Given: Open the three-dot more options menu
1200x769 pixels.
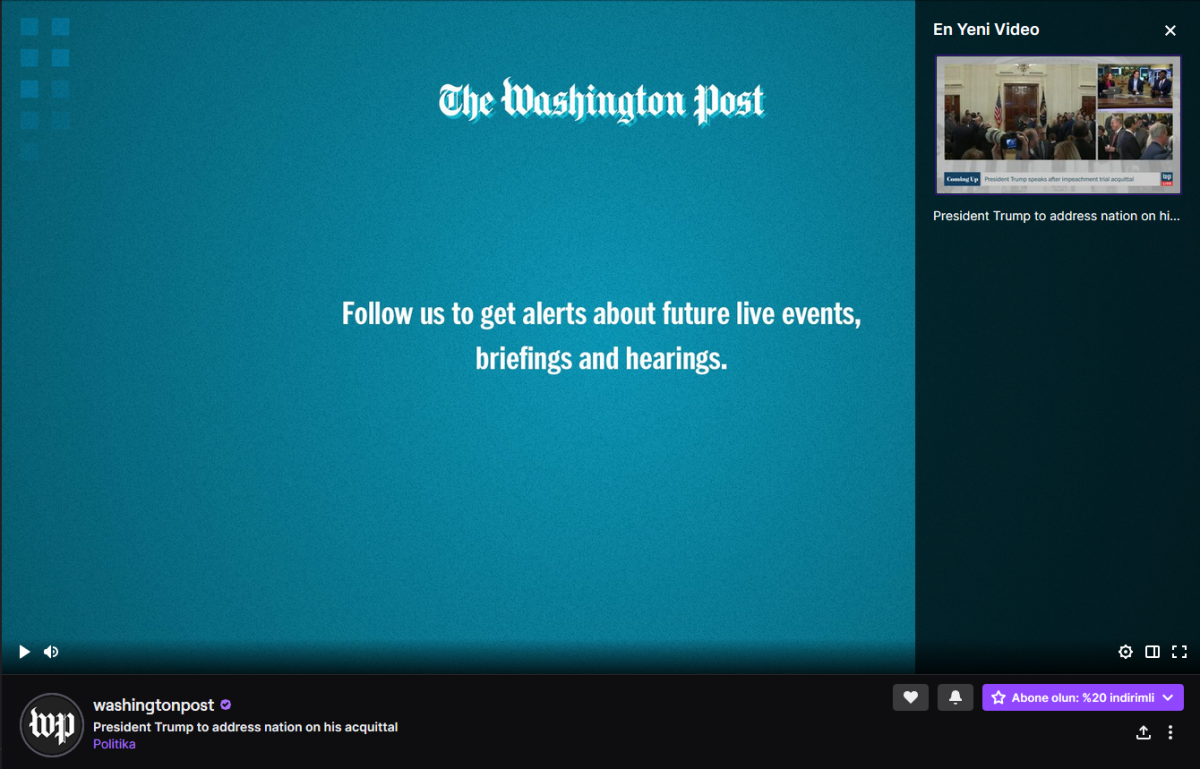Looking at the screenshot, I should tap(1170, 733).
